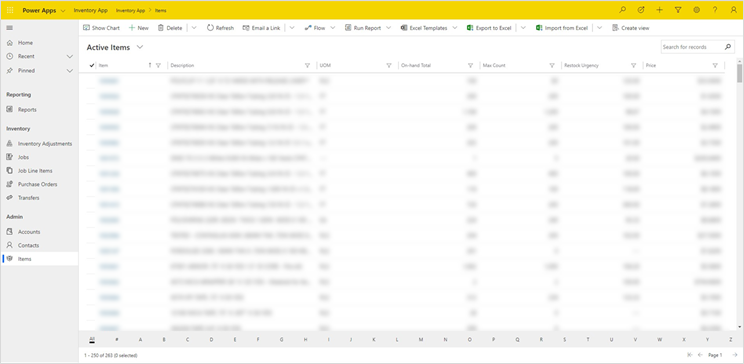
Task: Collapse the sidebar with the hamburger icon
Action: [x=9, y=28]
